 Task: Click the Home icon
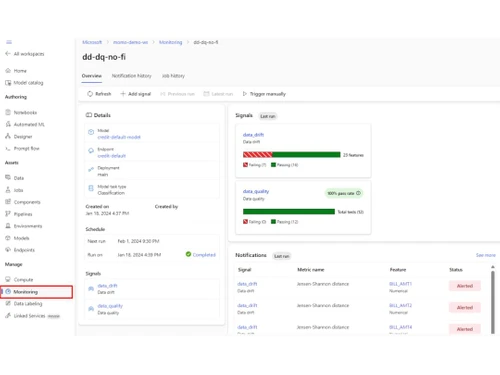tap(8, 71)
